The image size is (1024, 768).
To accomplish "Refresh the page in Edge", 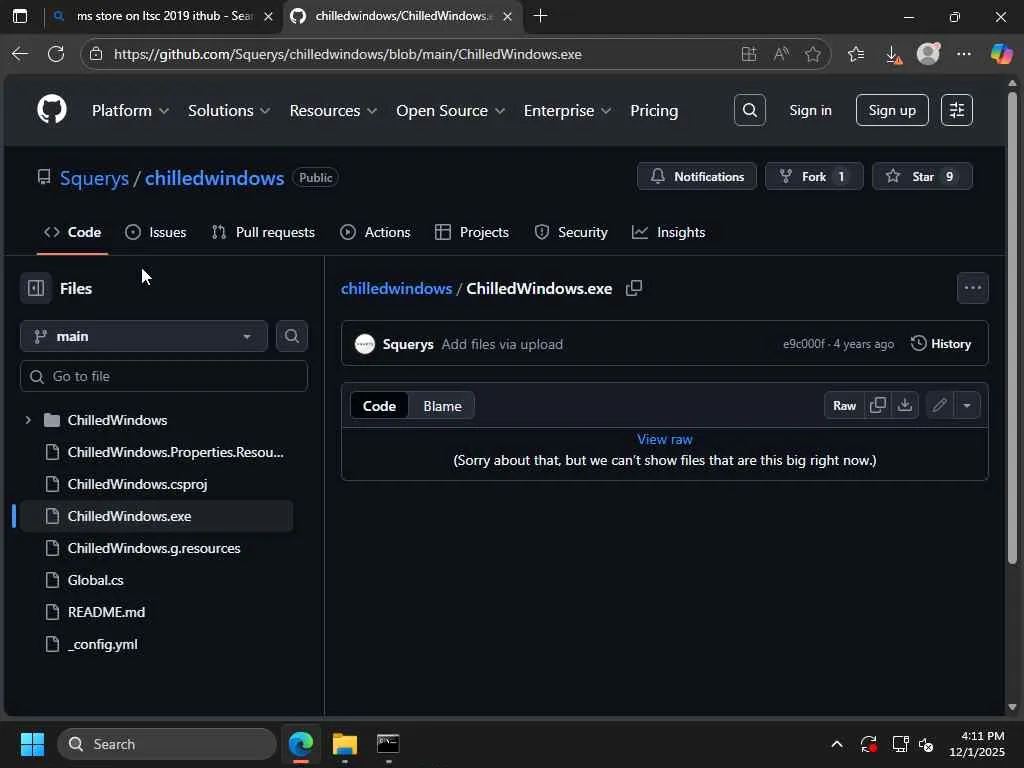I will point(56,54).
